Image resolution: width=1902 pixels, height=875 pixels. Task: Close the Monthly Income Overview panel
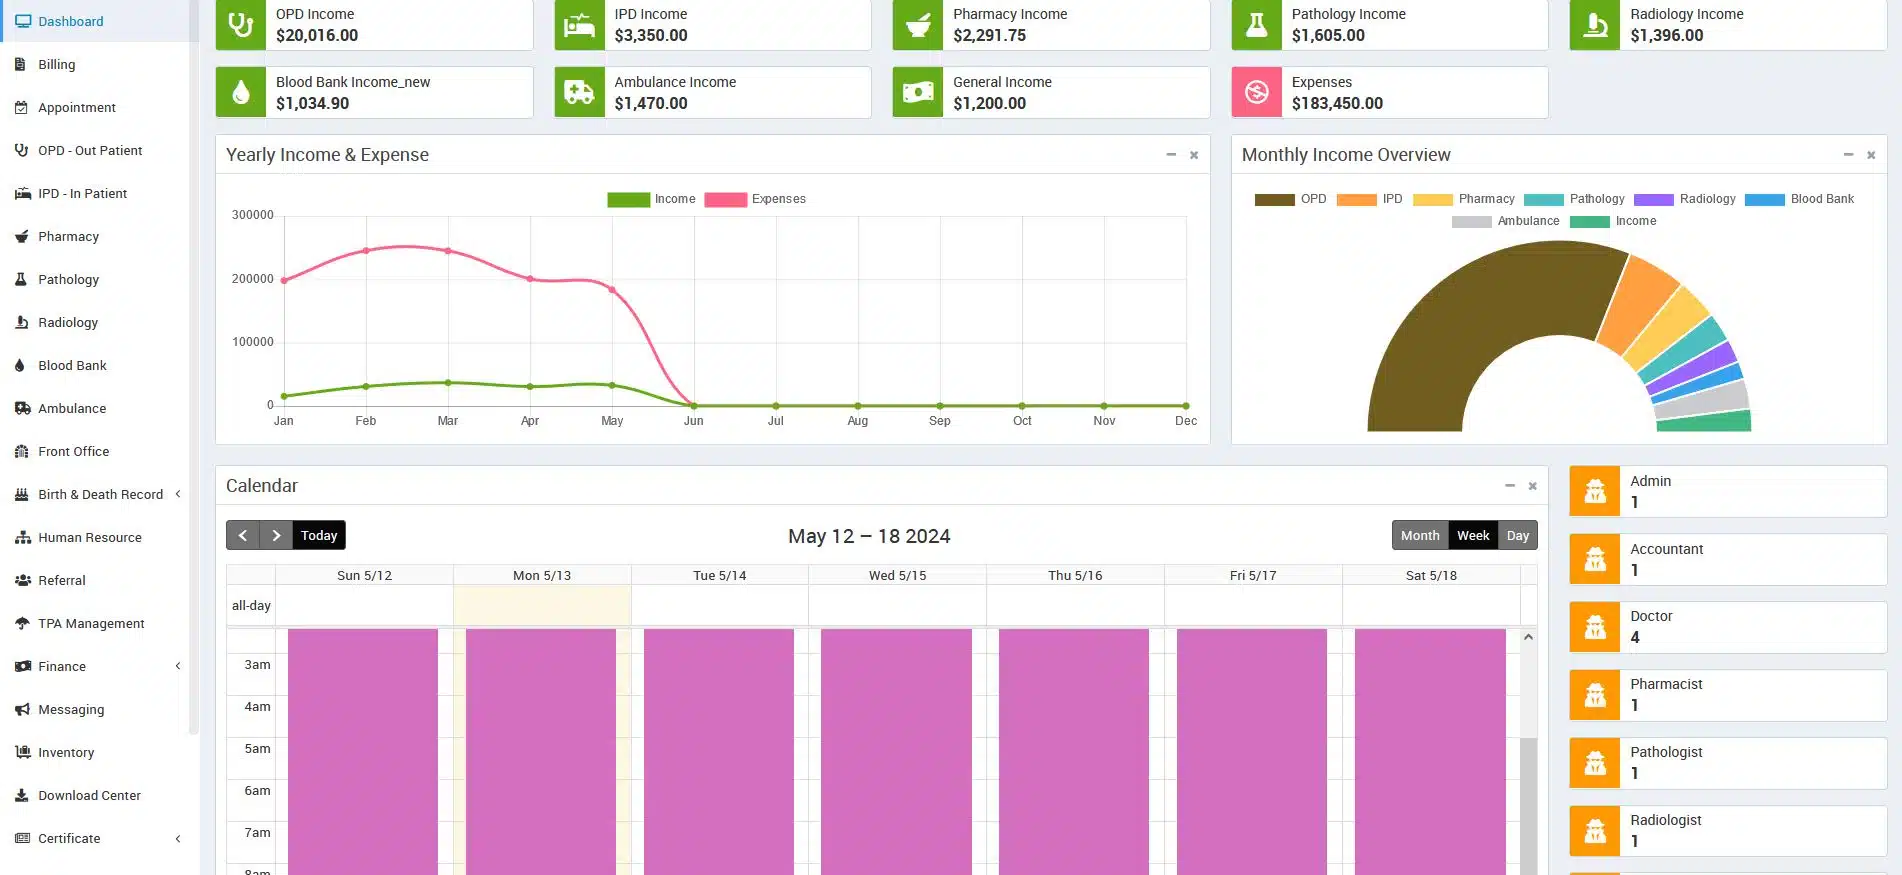pos(1871,155)
